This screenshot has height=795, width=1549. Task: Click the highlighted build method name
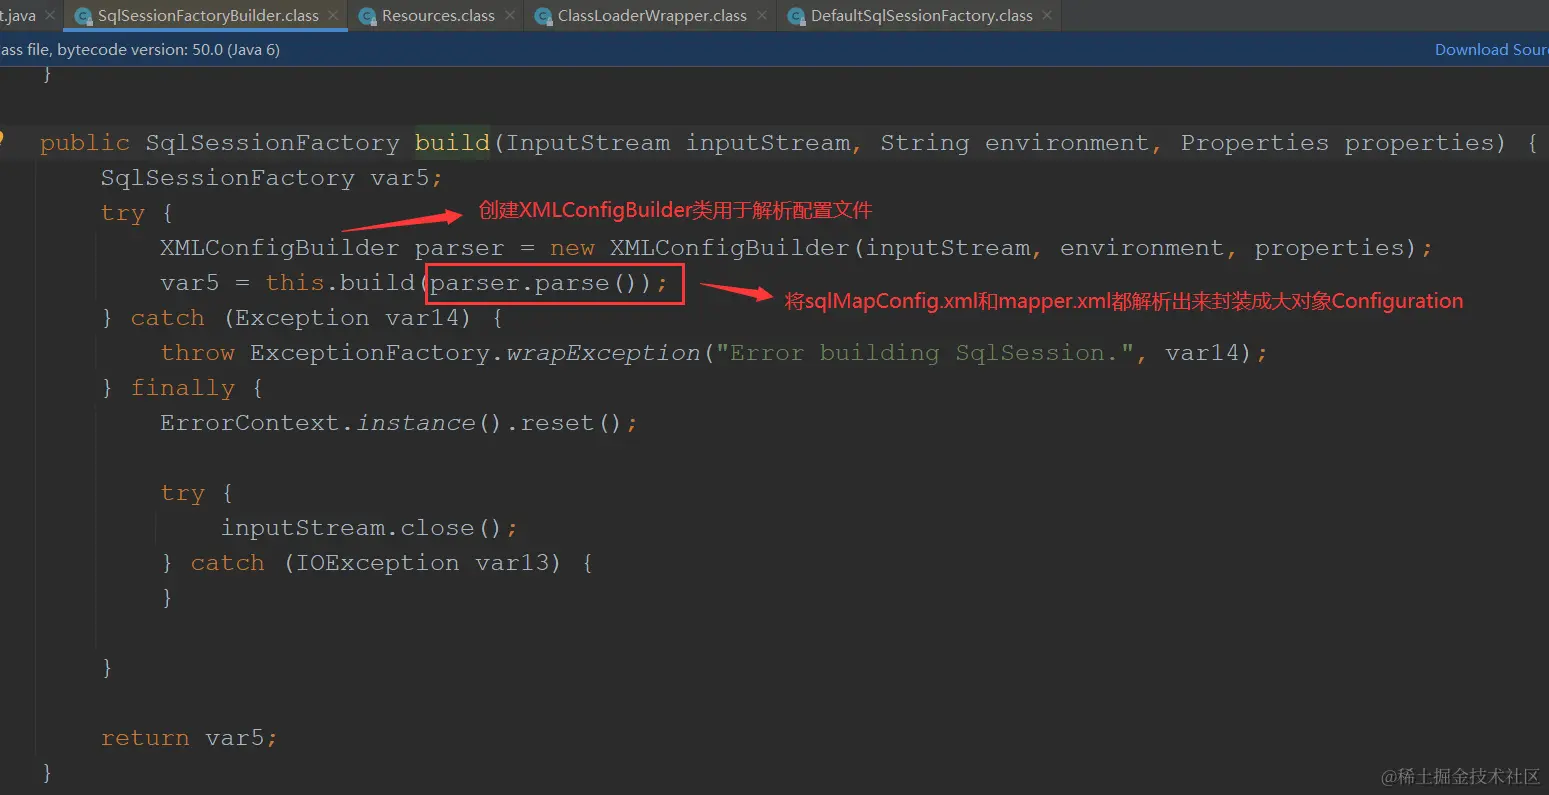[452, 143]
